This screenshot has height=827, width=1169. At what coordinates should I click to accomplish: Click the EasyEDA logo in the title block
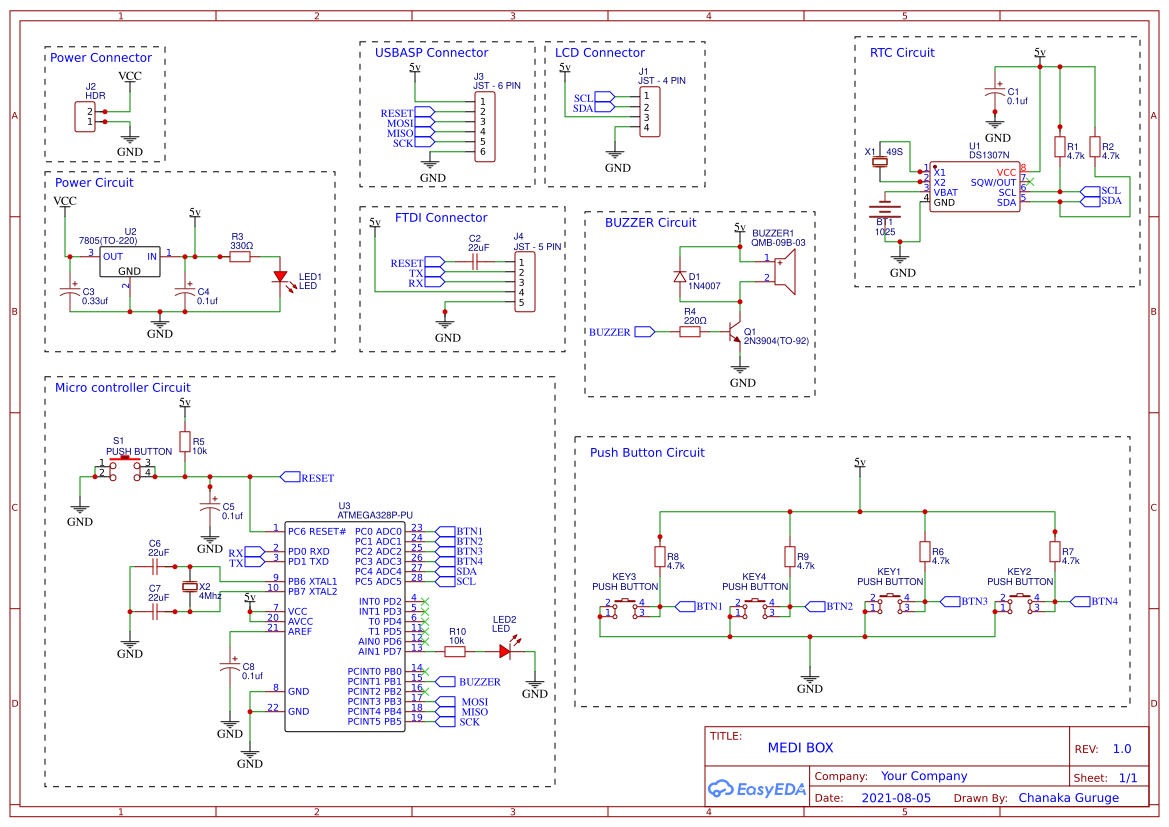pos(757,789)
